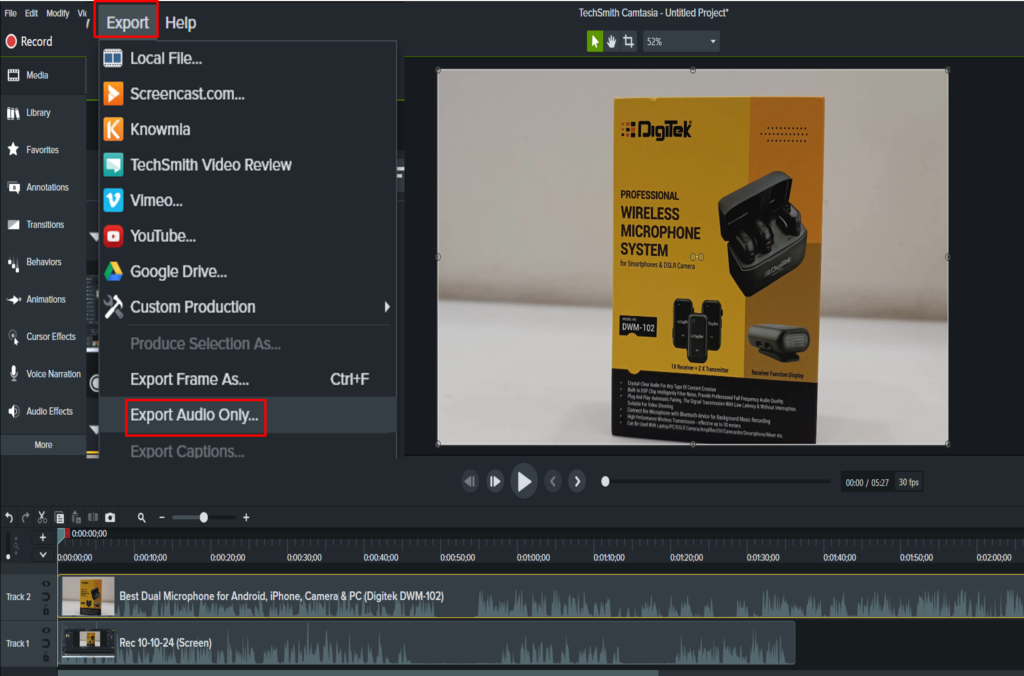Step to the previous frame
This screenshot has width=1024, height=676.
470,482
